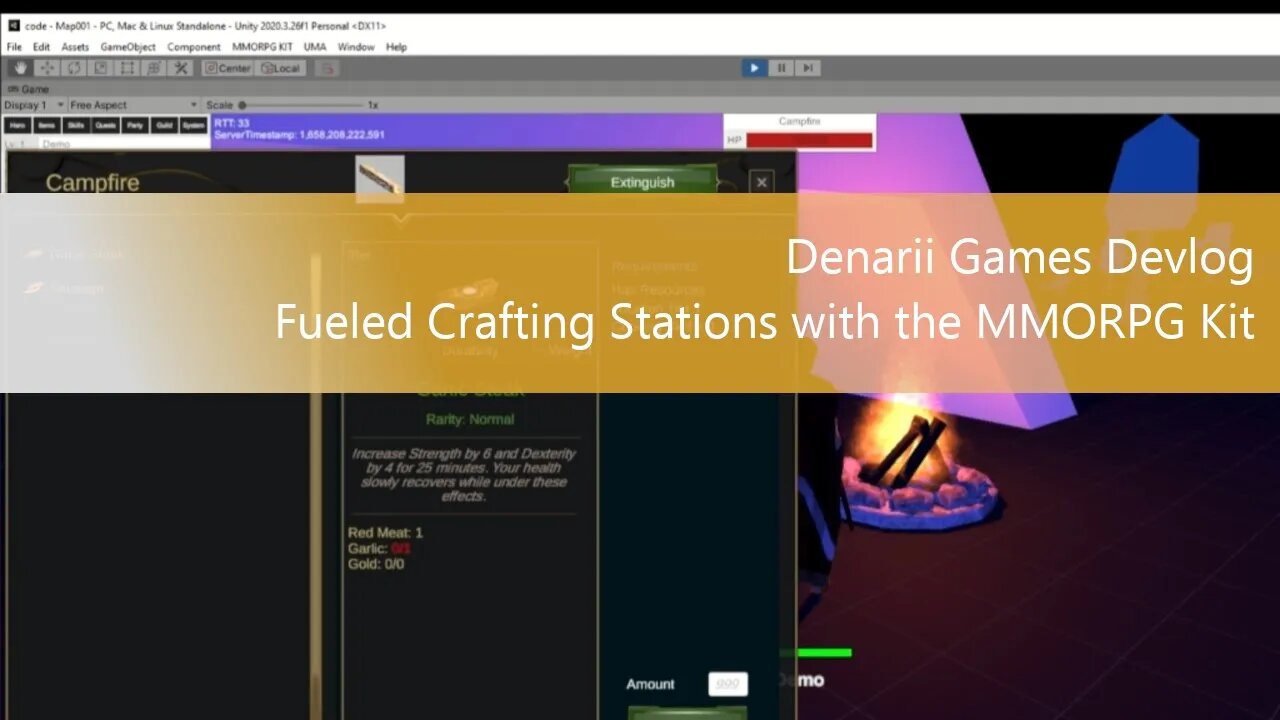Open the GameObject menu

pos(128,47)
